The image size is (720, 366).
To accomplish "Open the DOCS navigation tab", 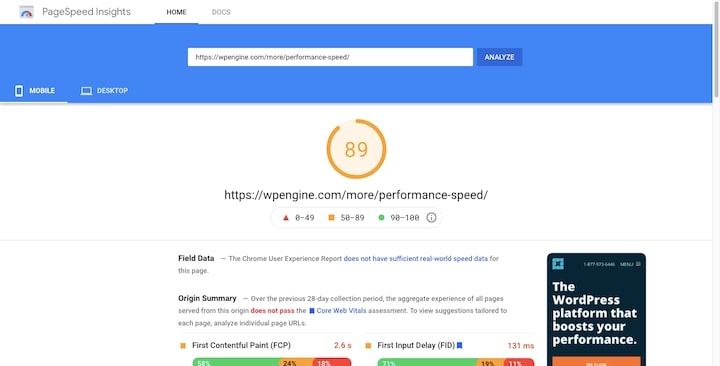I will [x=221, y=12].
